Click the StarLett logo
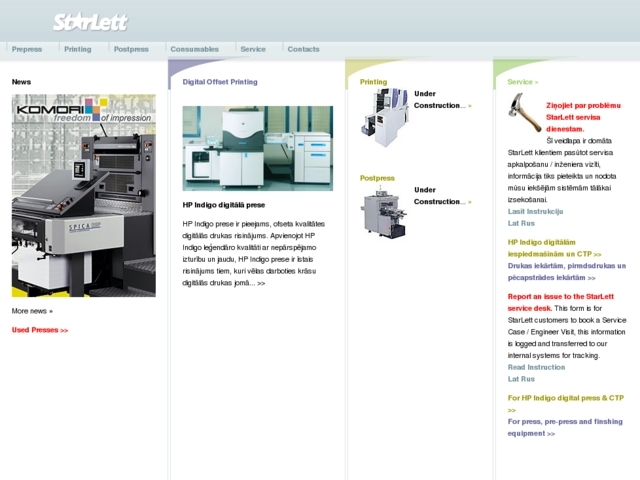 [x=90, y=21]
